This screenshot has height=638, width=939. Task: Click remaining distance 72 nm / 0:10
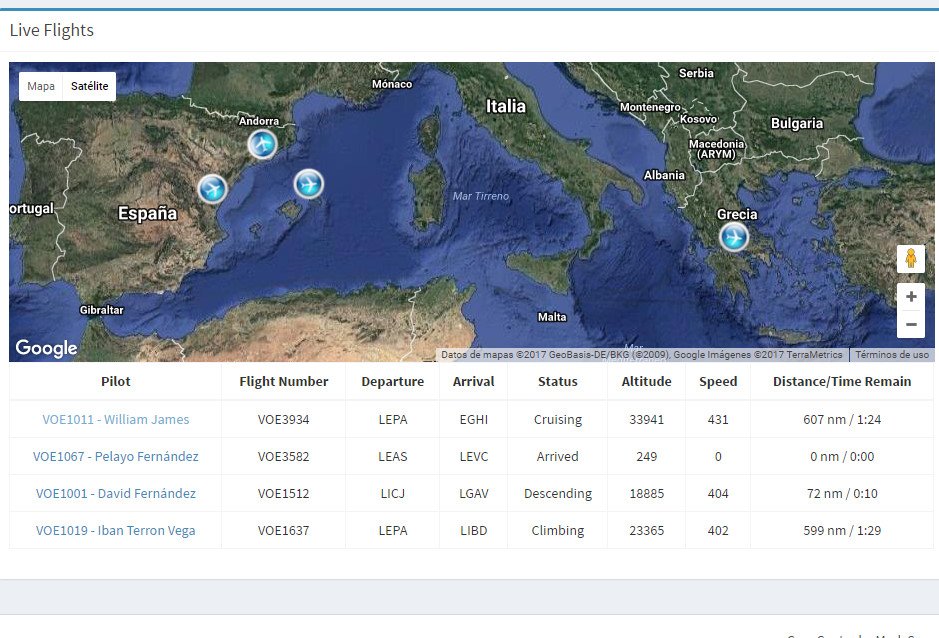tap(842, 494)
